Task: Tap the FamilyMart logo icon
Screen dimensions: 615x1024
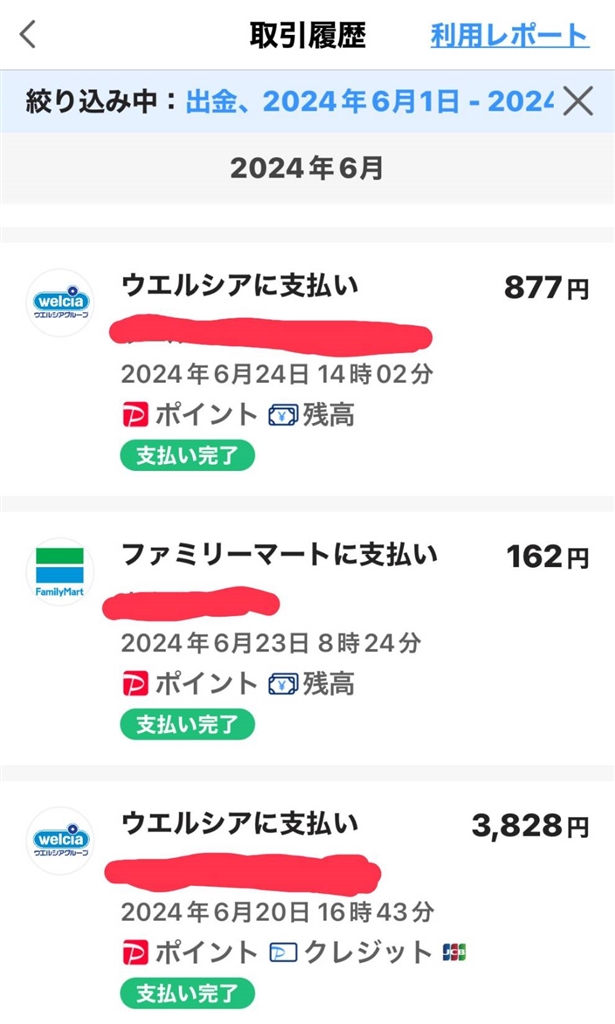Action: pos(60,571)
